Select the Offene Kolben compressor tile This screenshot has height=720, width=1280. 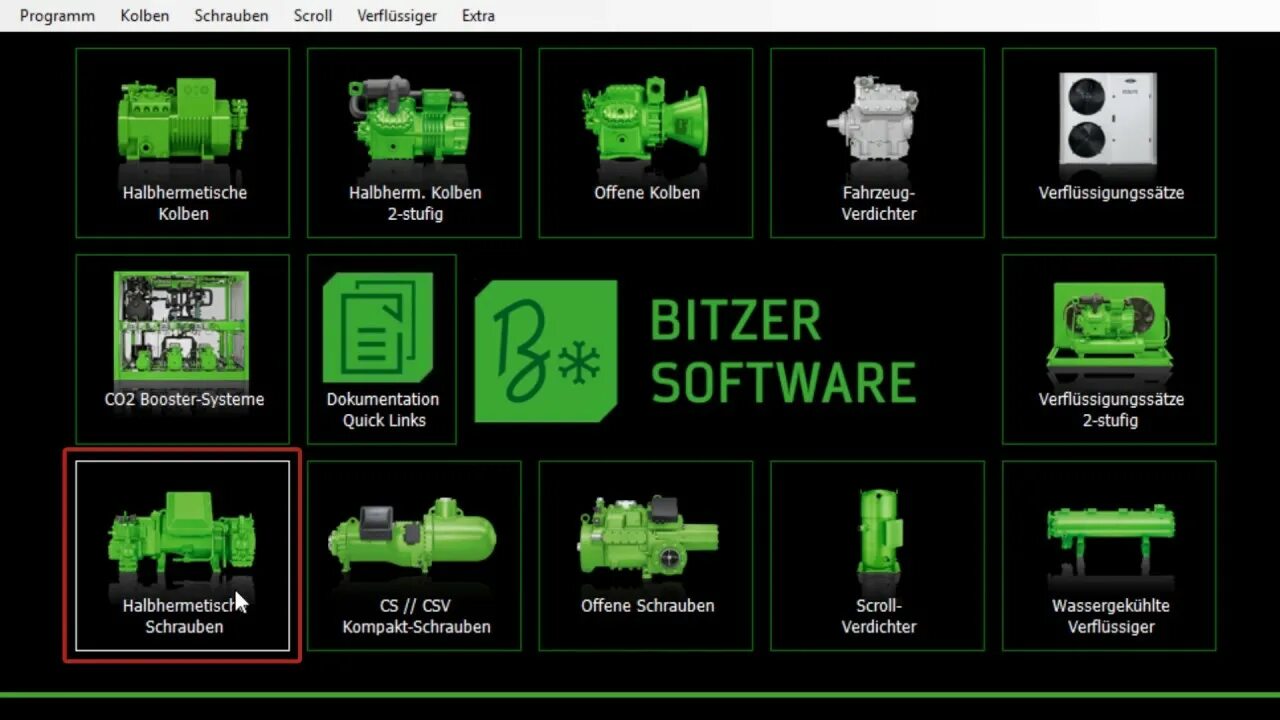point(646,143)
